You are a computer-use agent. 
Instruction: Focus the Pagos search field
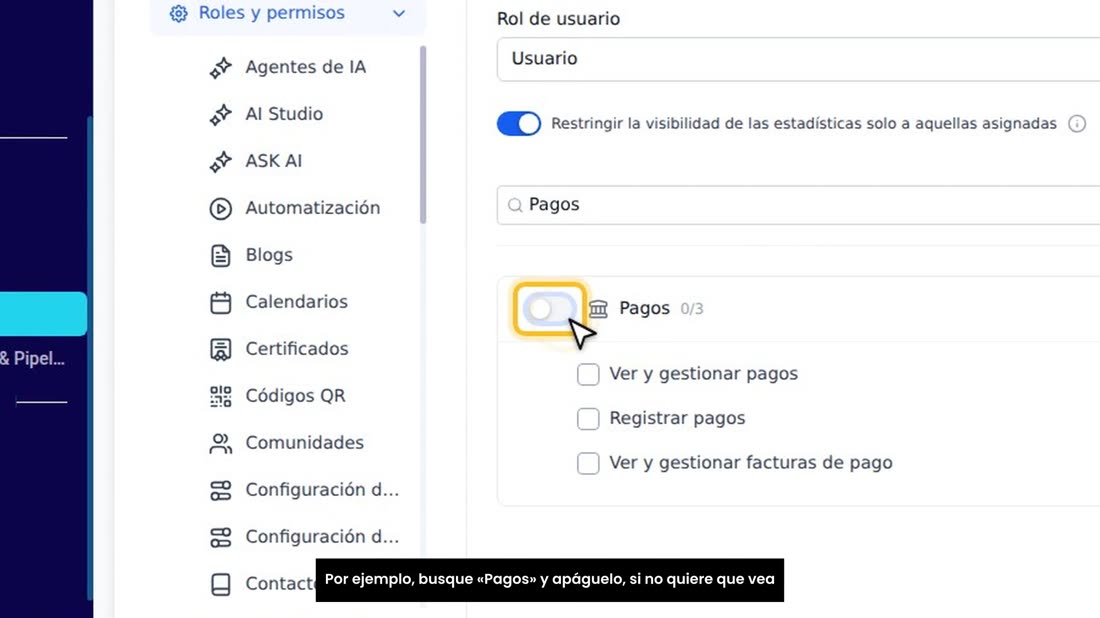pos(798,205)
